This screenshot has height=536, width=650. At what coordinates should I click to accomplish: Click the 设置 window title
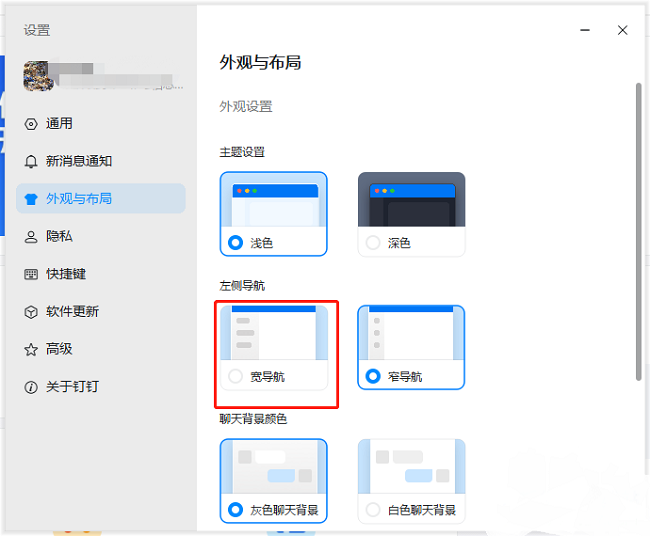click(37, 30)
